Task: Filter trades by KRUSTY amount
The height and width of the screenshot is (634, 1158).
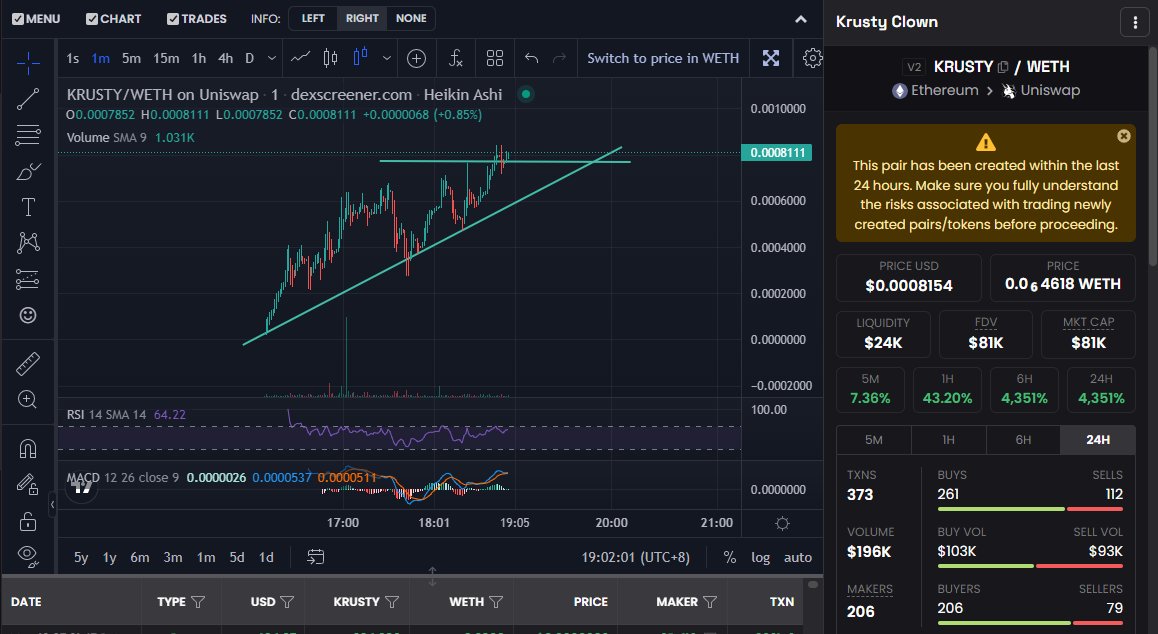Action: point(392,602)
